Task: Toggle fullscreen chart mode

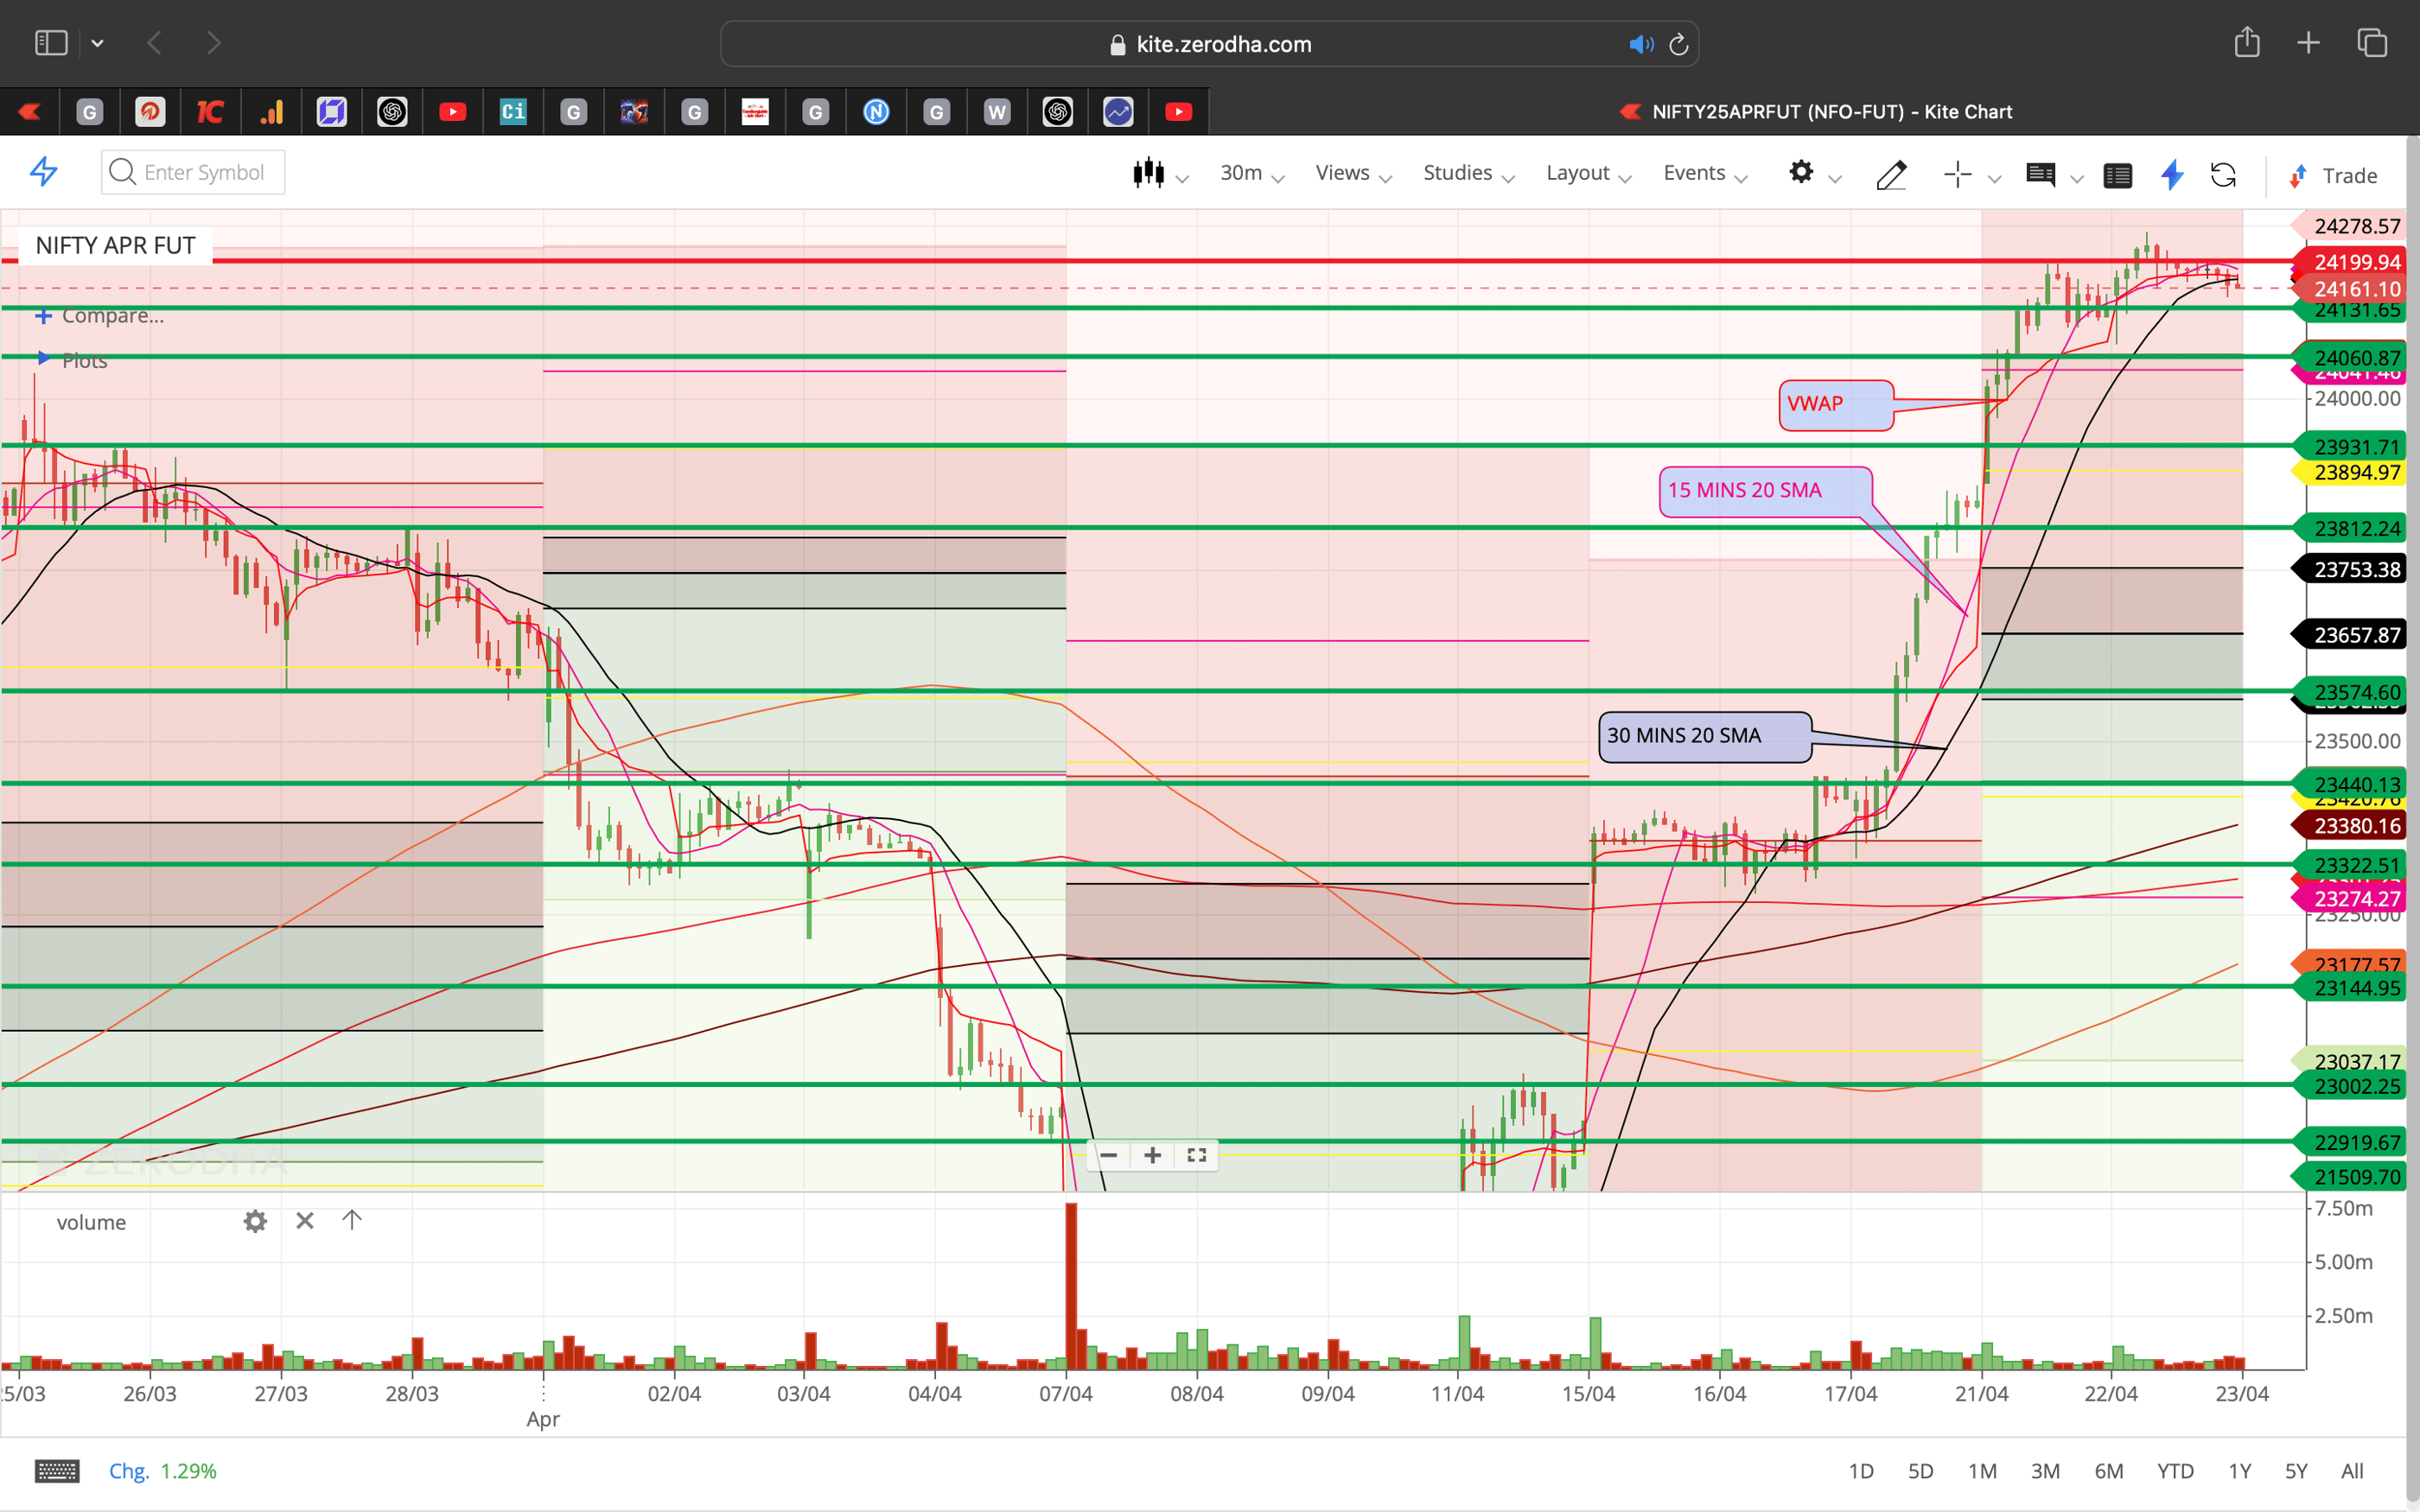Action: 1196,1155
